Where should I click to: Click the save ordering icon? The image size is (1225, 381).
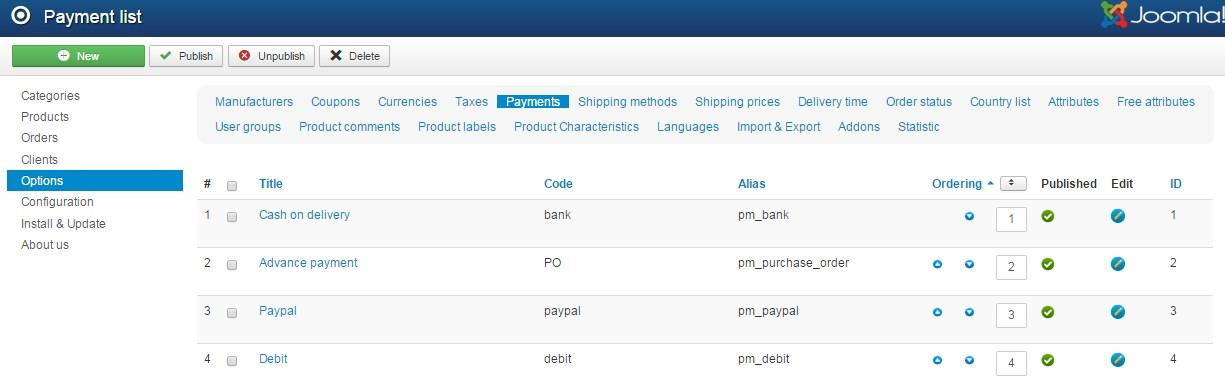[x=1013, y=183]
